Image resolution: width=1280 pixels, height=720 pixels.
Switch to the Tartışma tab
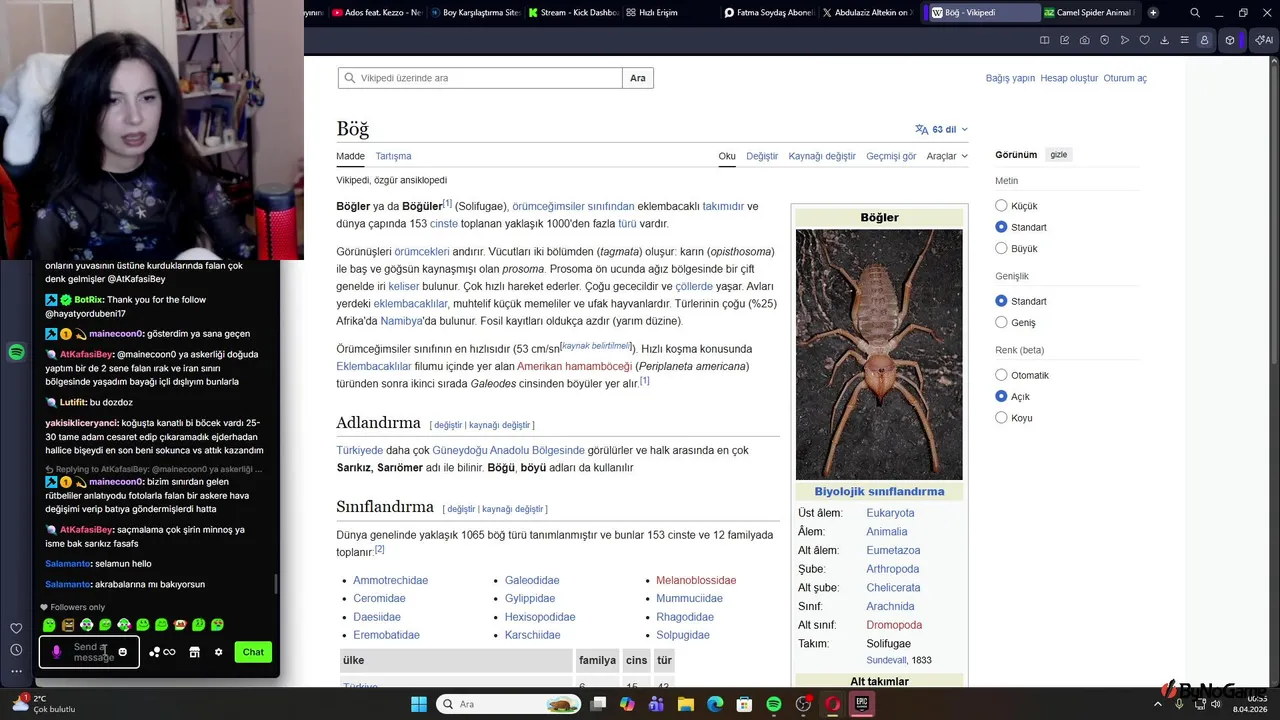coord(393,156)
